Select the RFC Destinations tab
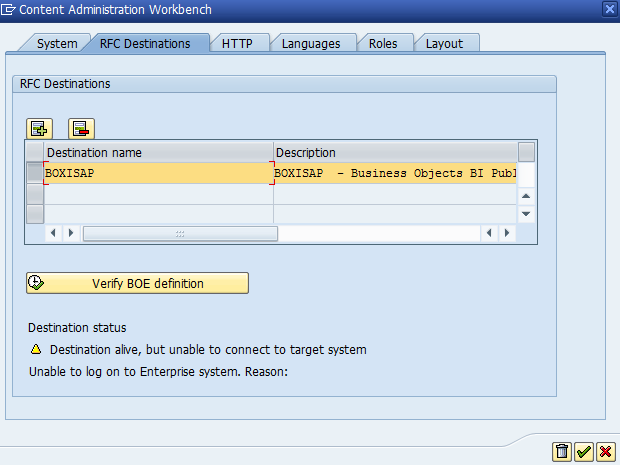Image resolution: width=620 pixels, height=465 pixels. point(145,43)
